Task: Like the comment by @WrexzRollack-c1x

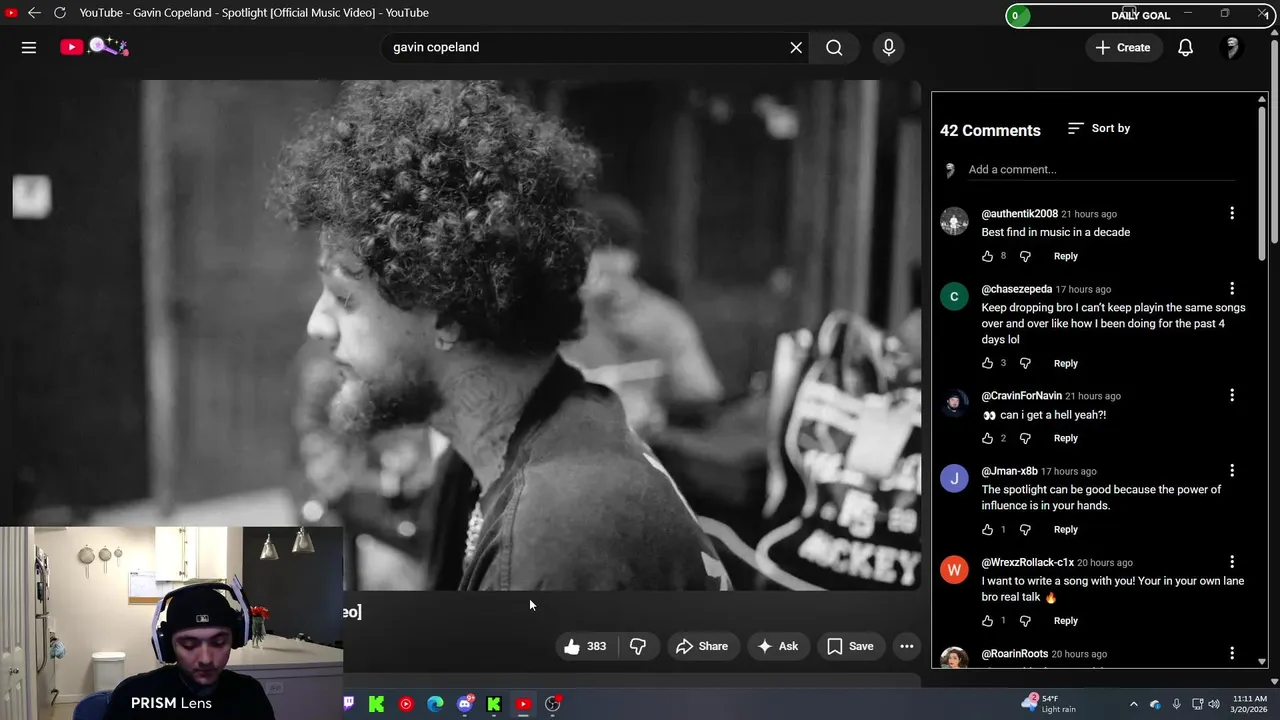Action: click(988, 620)
